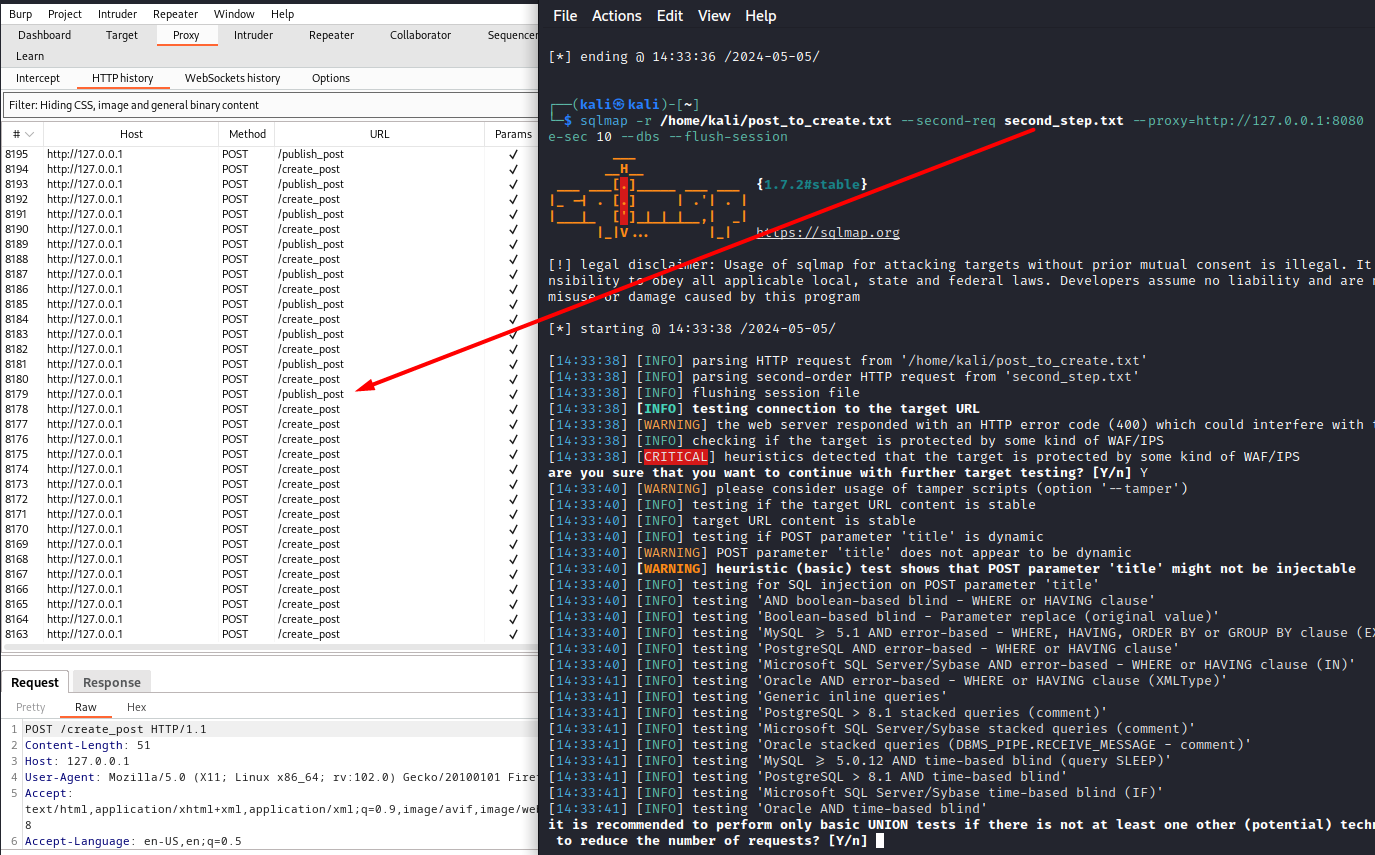
Task: Click the 'Host: 127.0.0.1' header line
Action: [77, 761]
